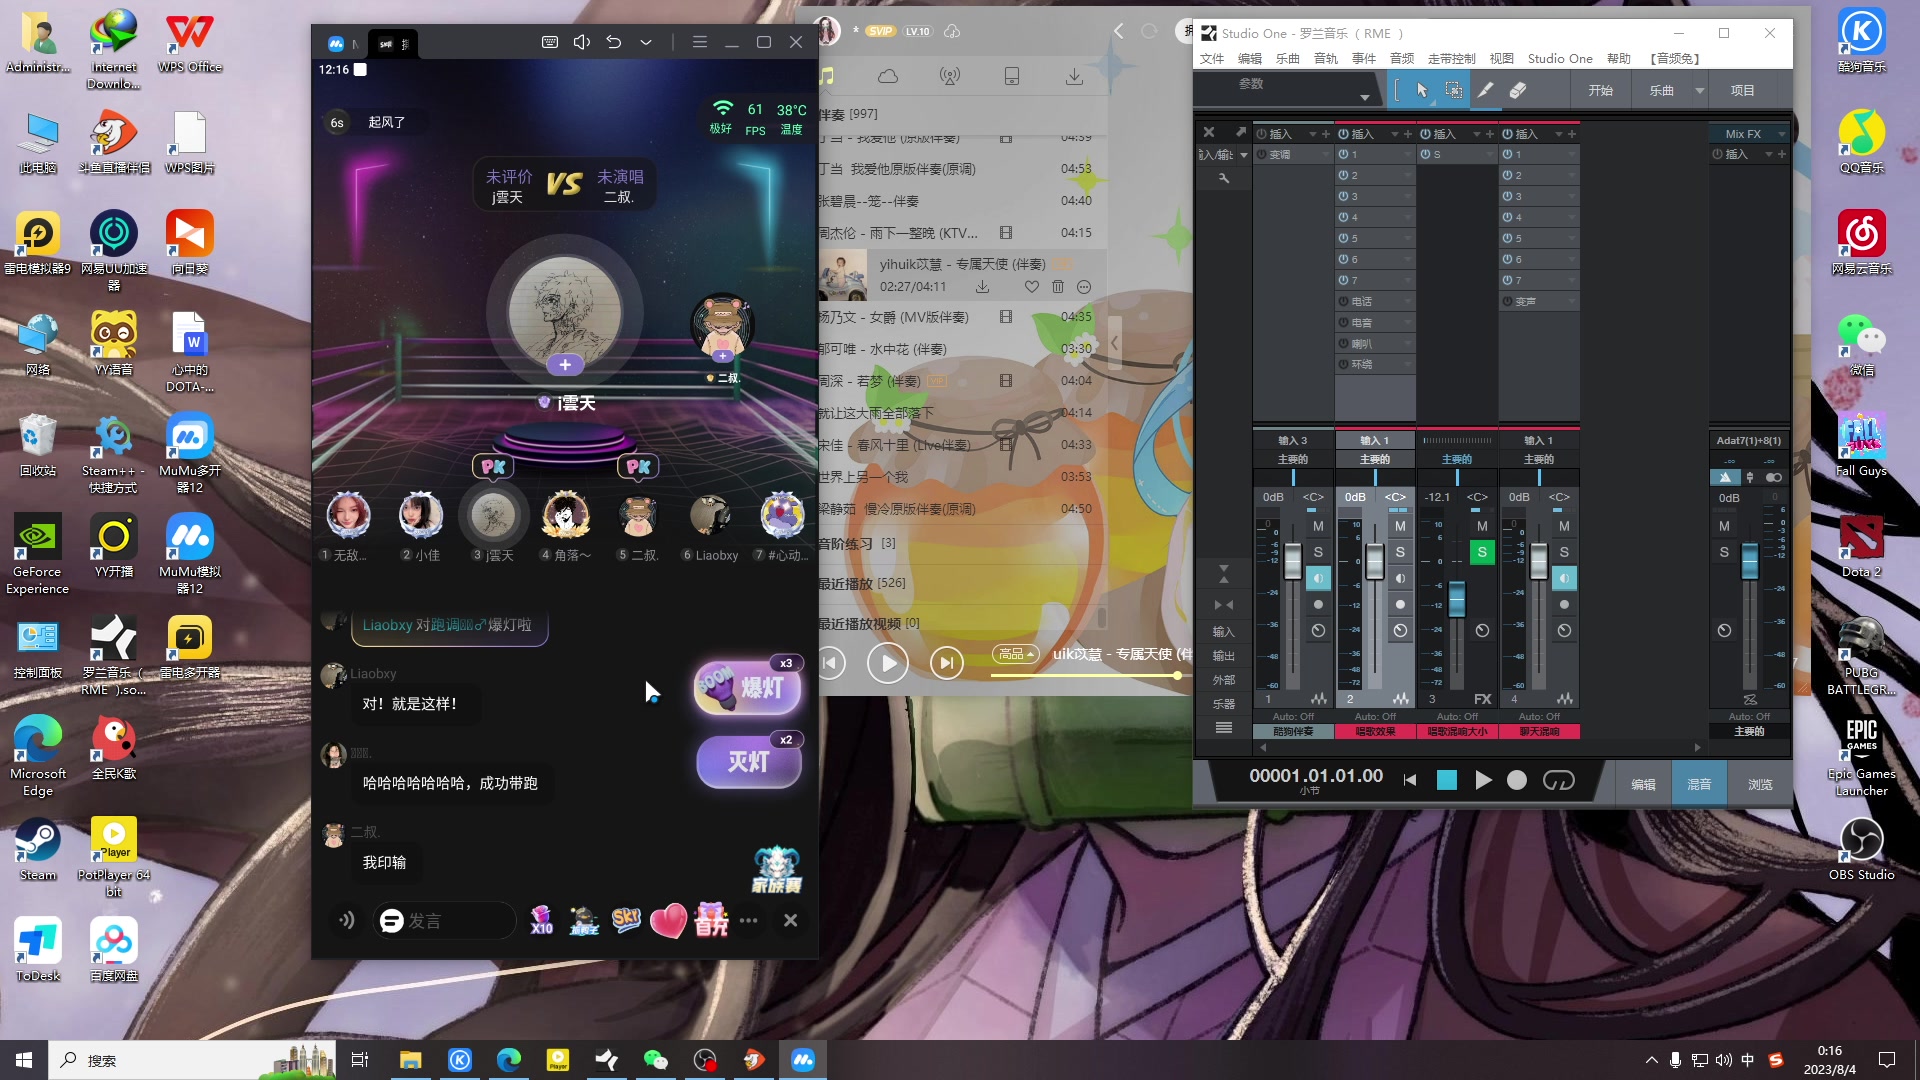The width and height of the screenshot is (1920, 1080).
Task: Click Play in Studio One transport
Action: tap(1483, 780)
